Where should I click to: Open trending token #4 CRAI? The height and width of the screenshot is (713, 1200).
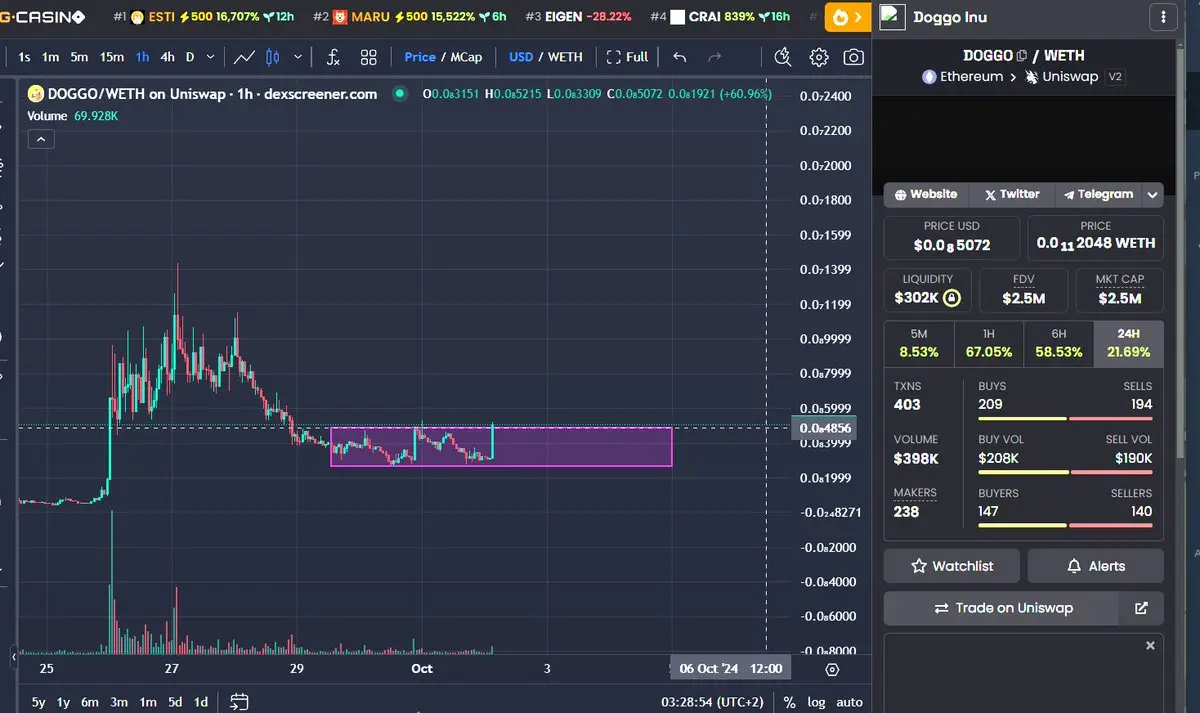click(x=720, y=17)
